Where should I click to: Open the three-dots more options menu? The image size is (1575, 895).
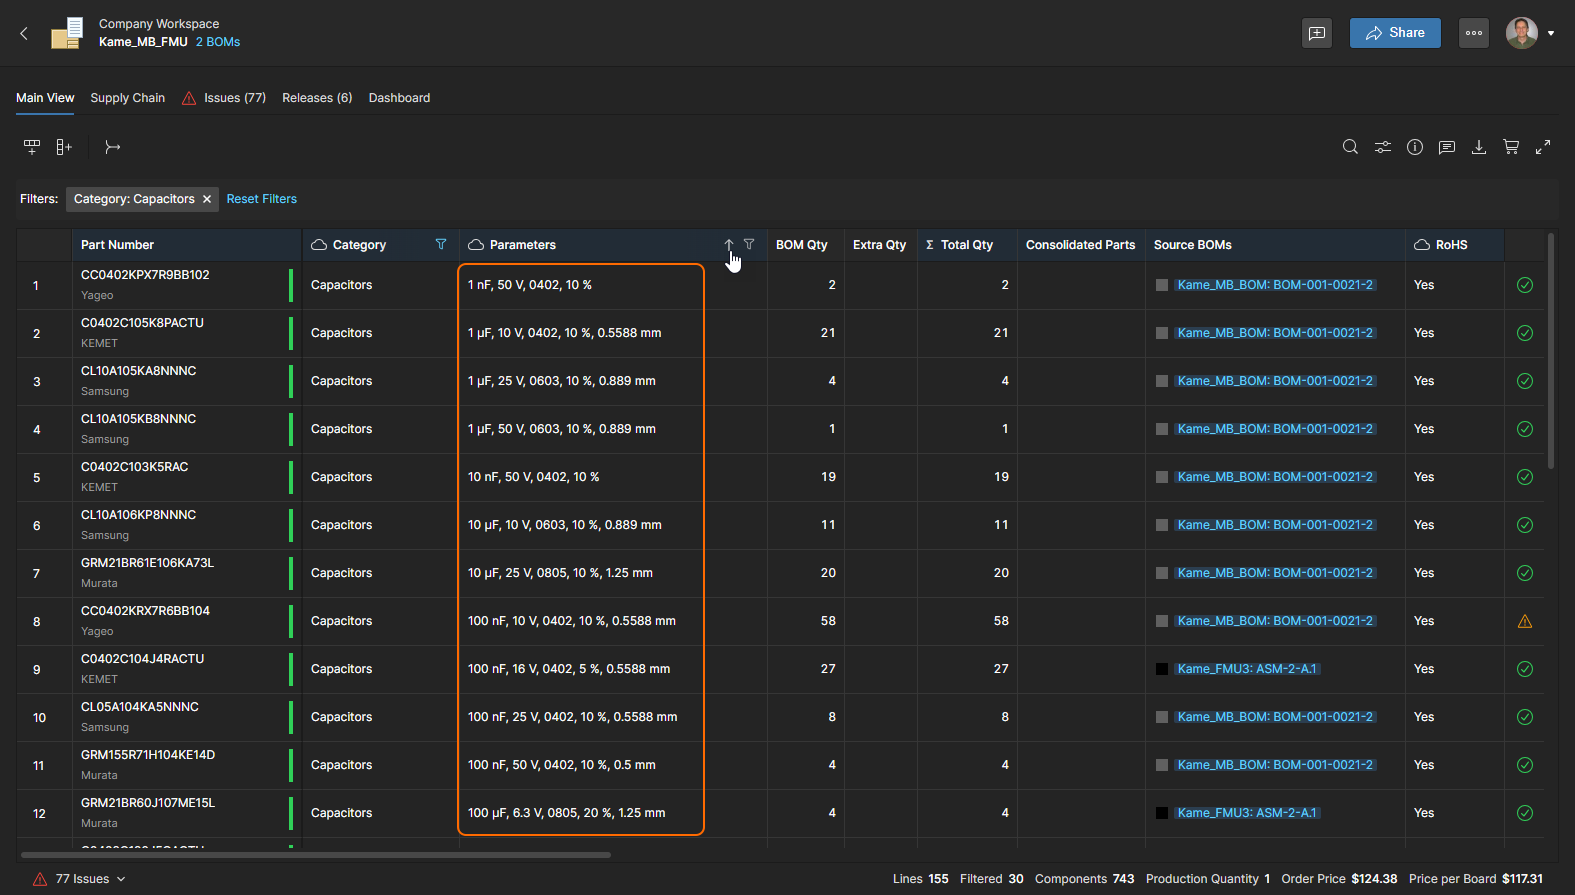(x=1474, y=33)
